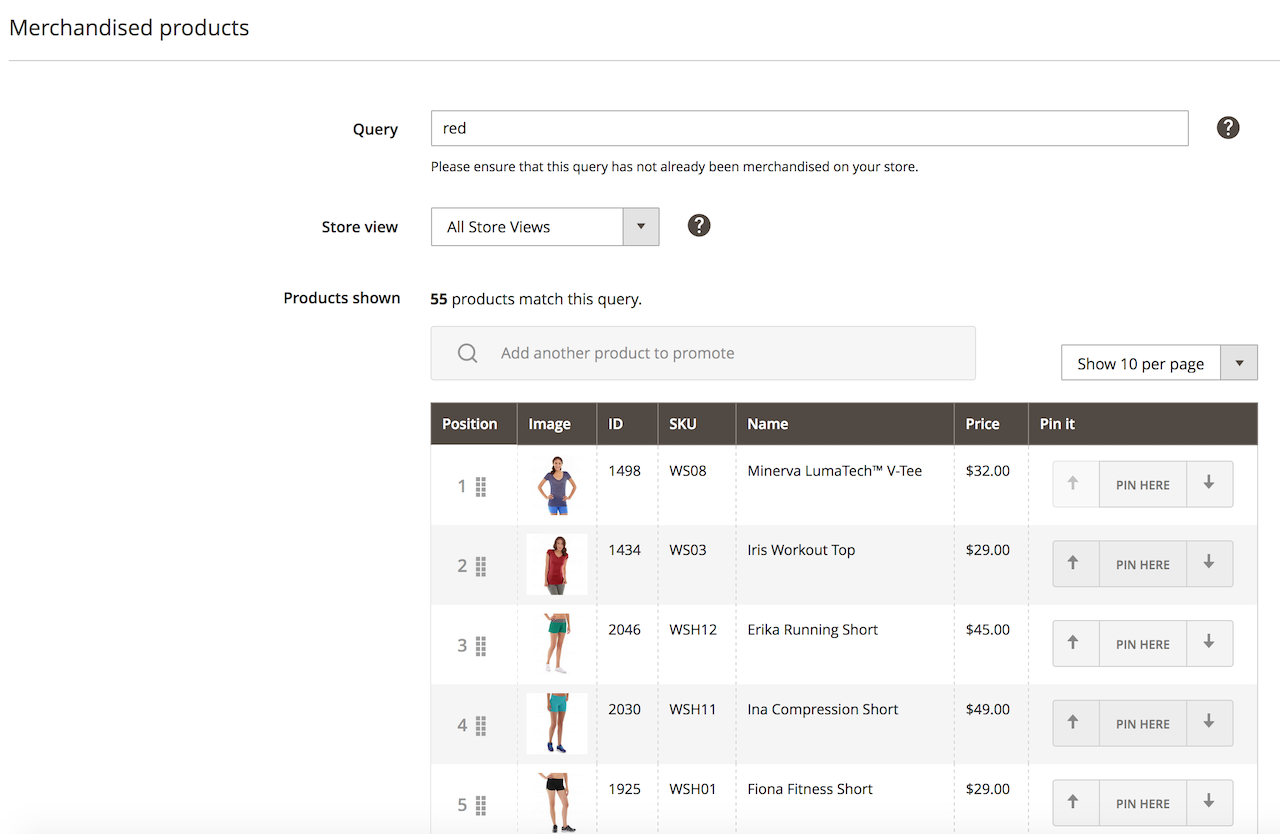
Task: Click PIN HERE for Erika Running Short
Action: (x=1142, y=643)
